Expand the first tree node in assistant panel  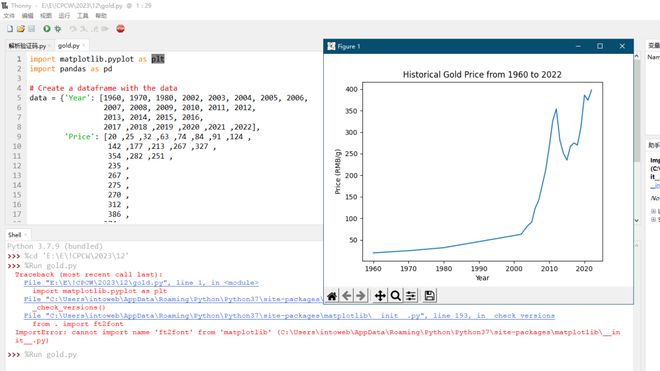pos(653,211)
